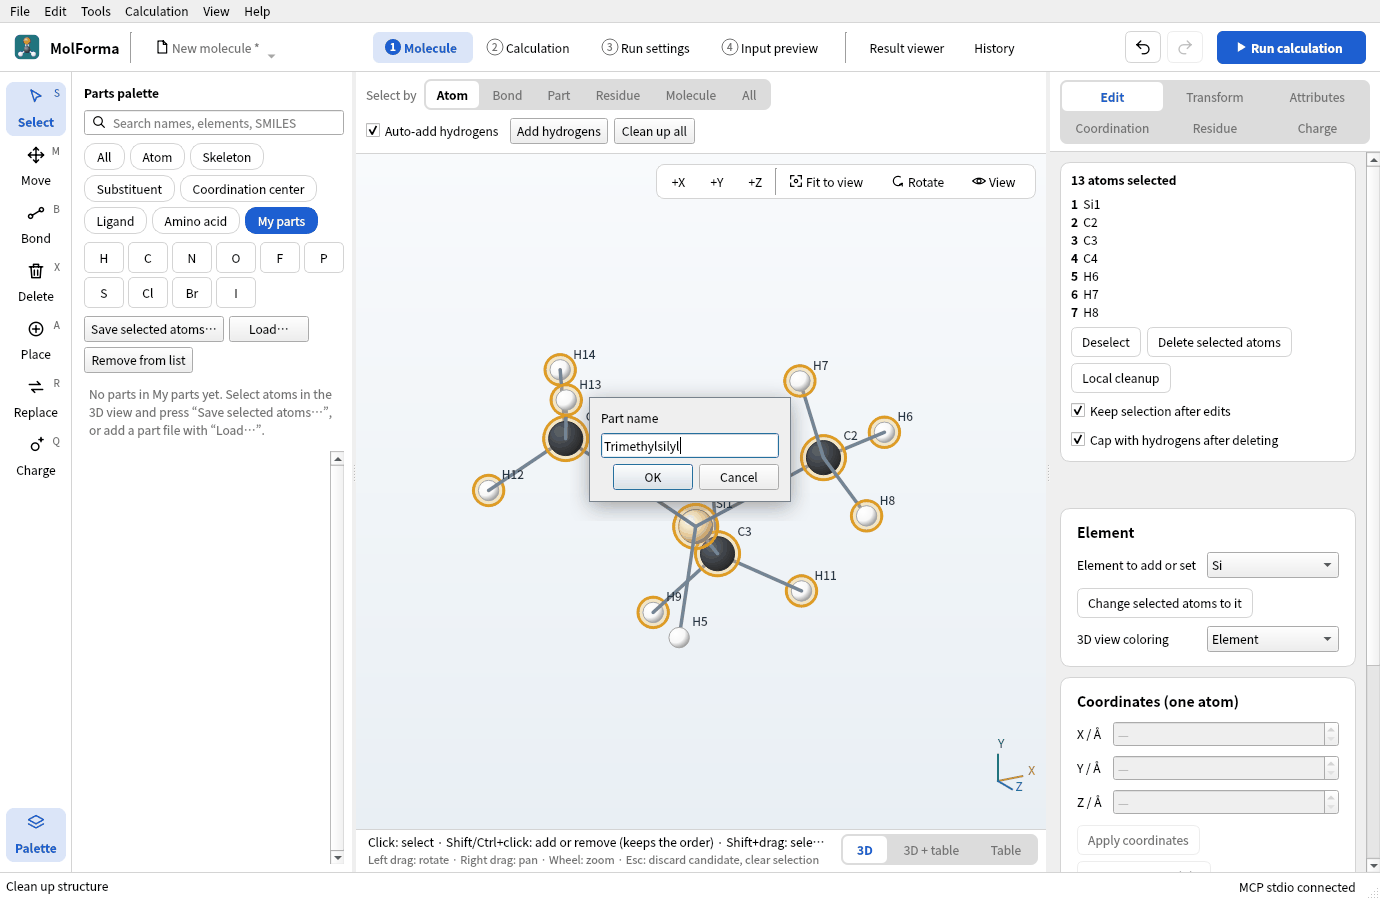Click the search magnifier in Parts palette
Viewport: 1380px width, 900px height.
99,123
